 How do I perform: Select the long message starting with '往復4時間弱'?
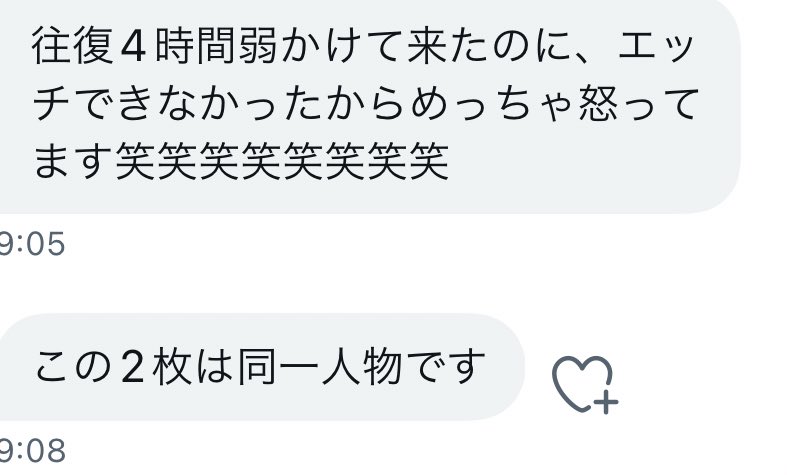coord(369,106)
